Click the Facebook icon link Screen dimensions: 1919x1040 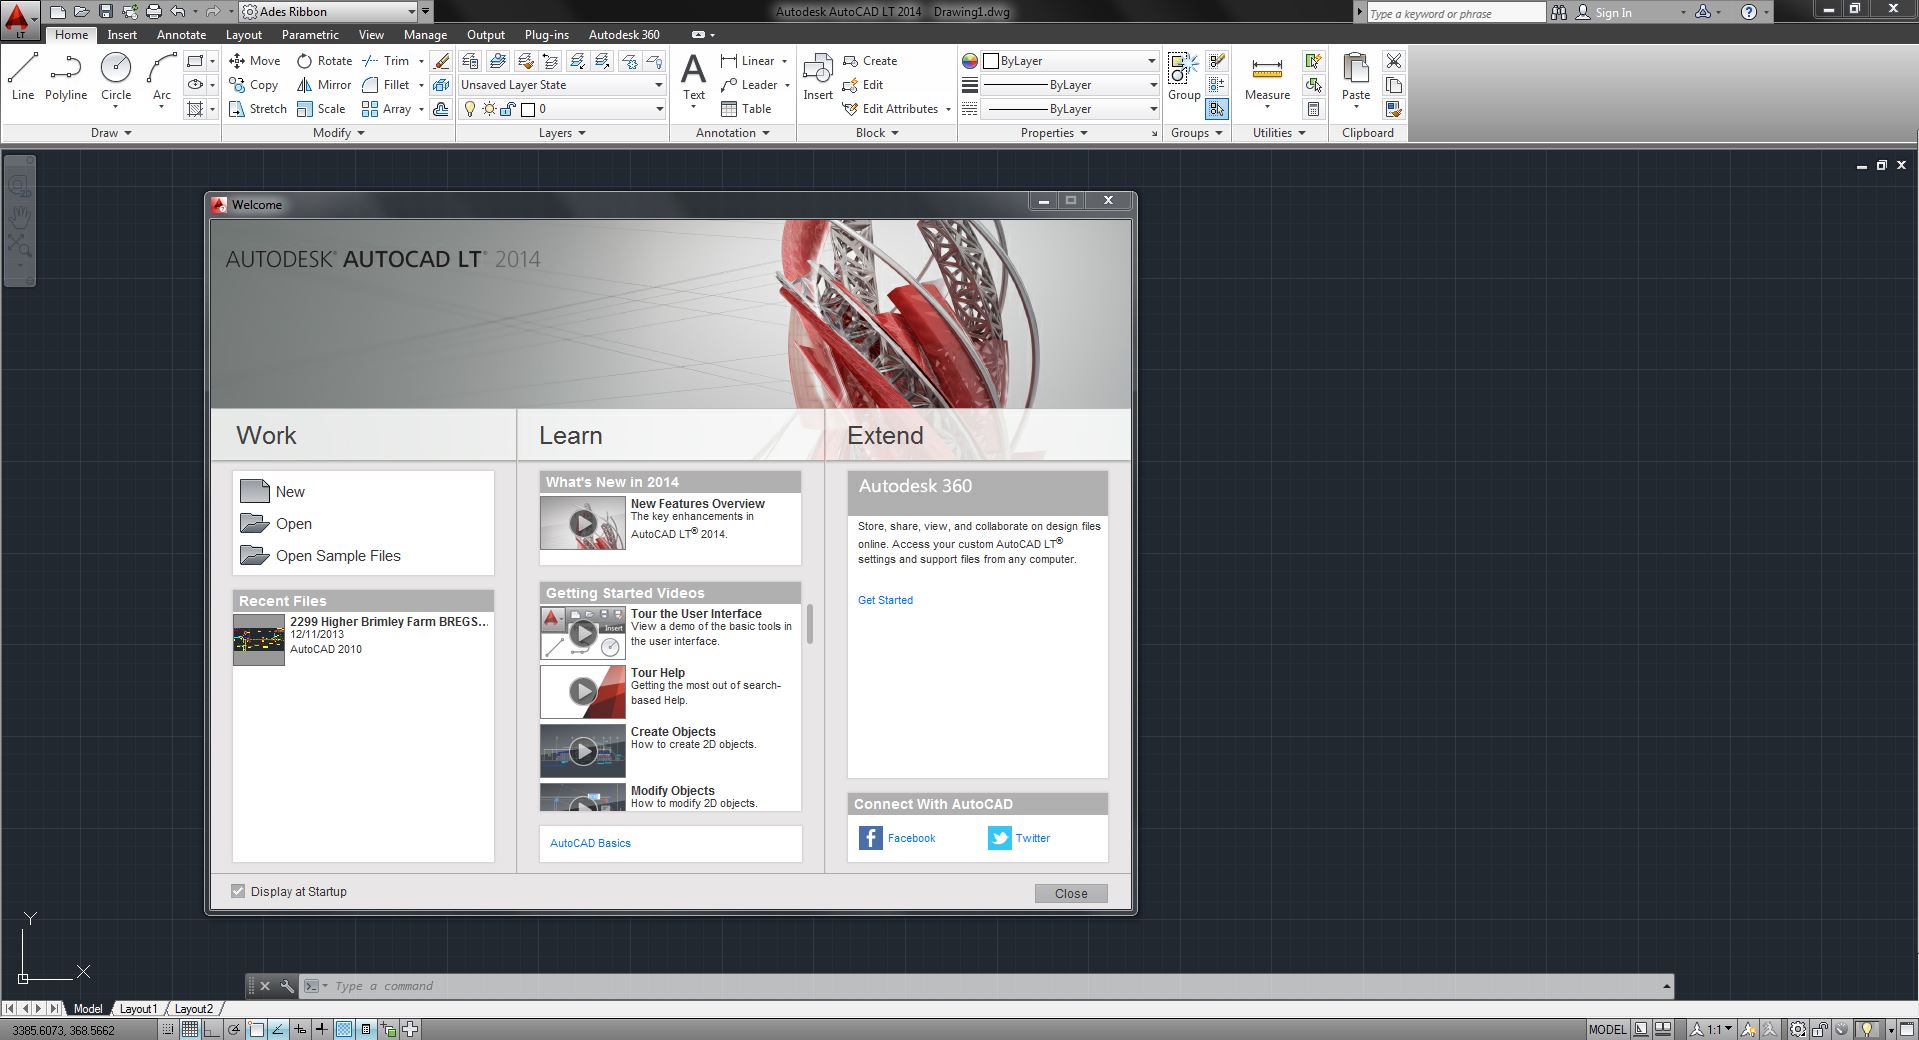[871, 838]
